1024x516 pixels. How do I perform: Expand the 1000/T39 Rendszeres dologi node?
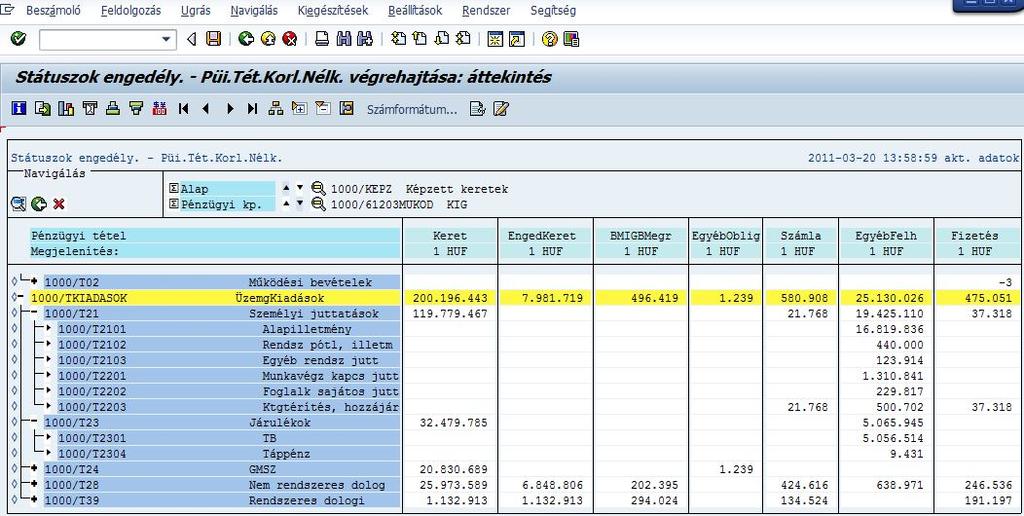(x=34, y=500)
